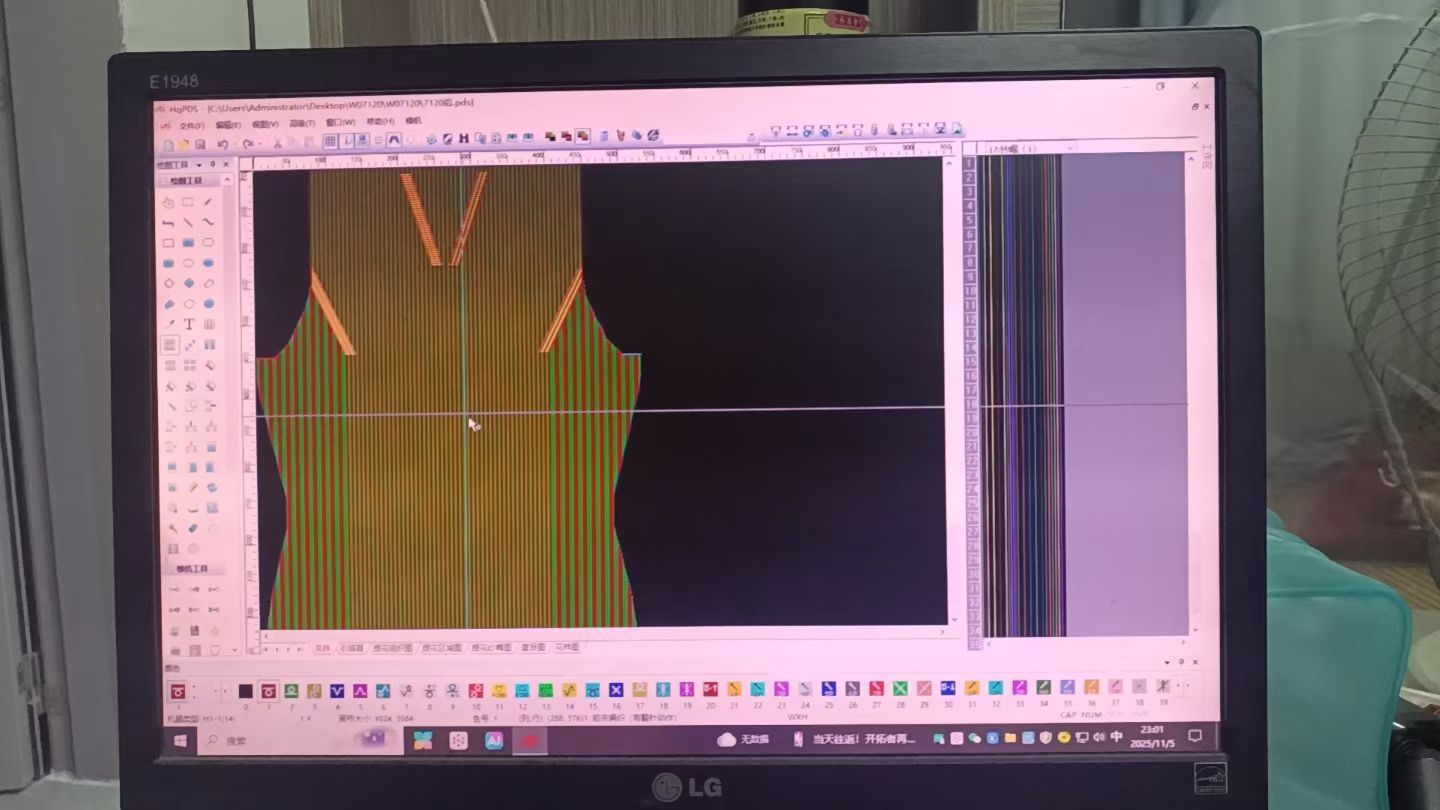Create a new document
The width and height of the screenshot is (1440, 810).
(x=168, y=144)
